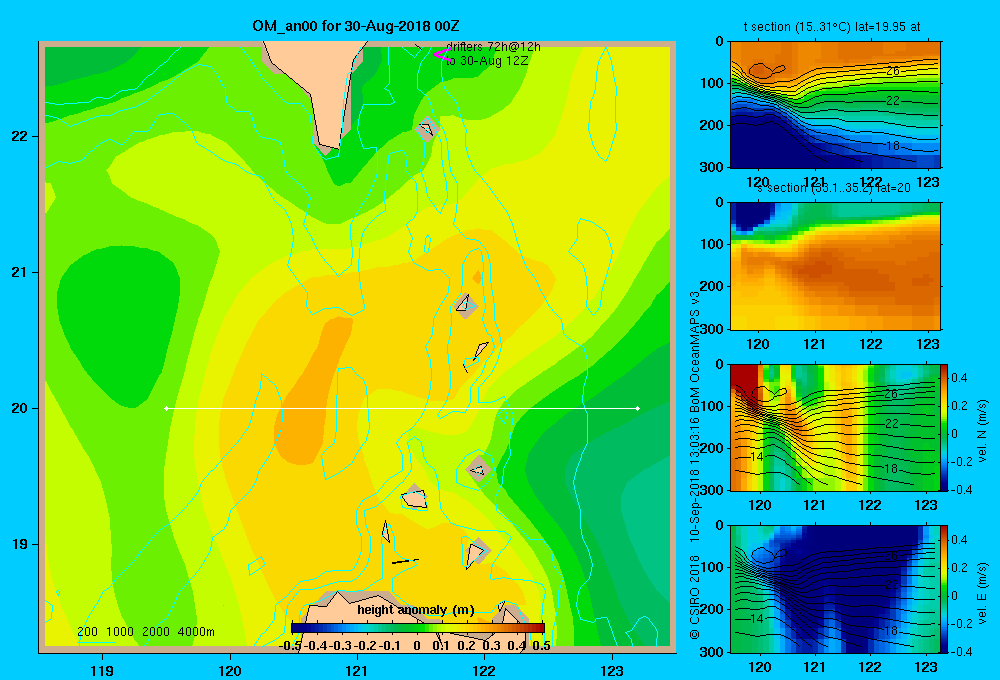Click the small island near 121.85E 20.75N
This screenshot has height=680, width=1000.
pyautogui.click(x=465, y=305)
